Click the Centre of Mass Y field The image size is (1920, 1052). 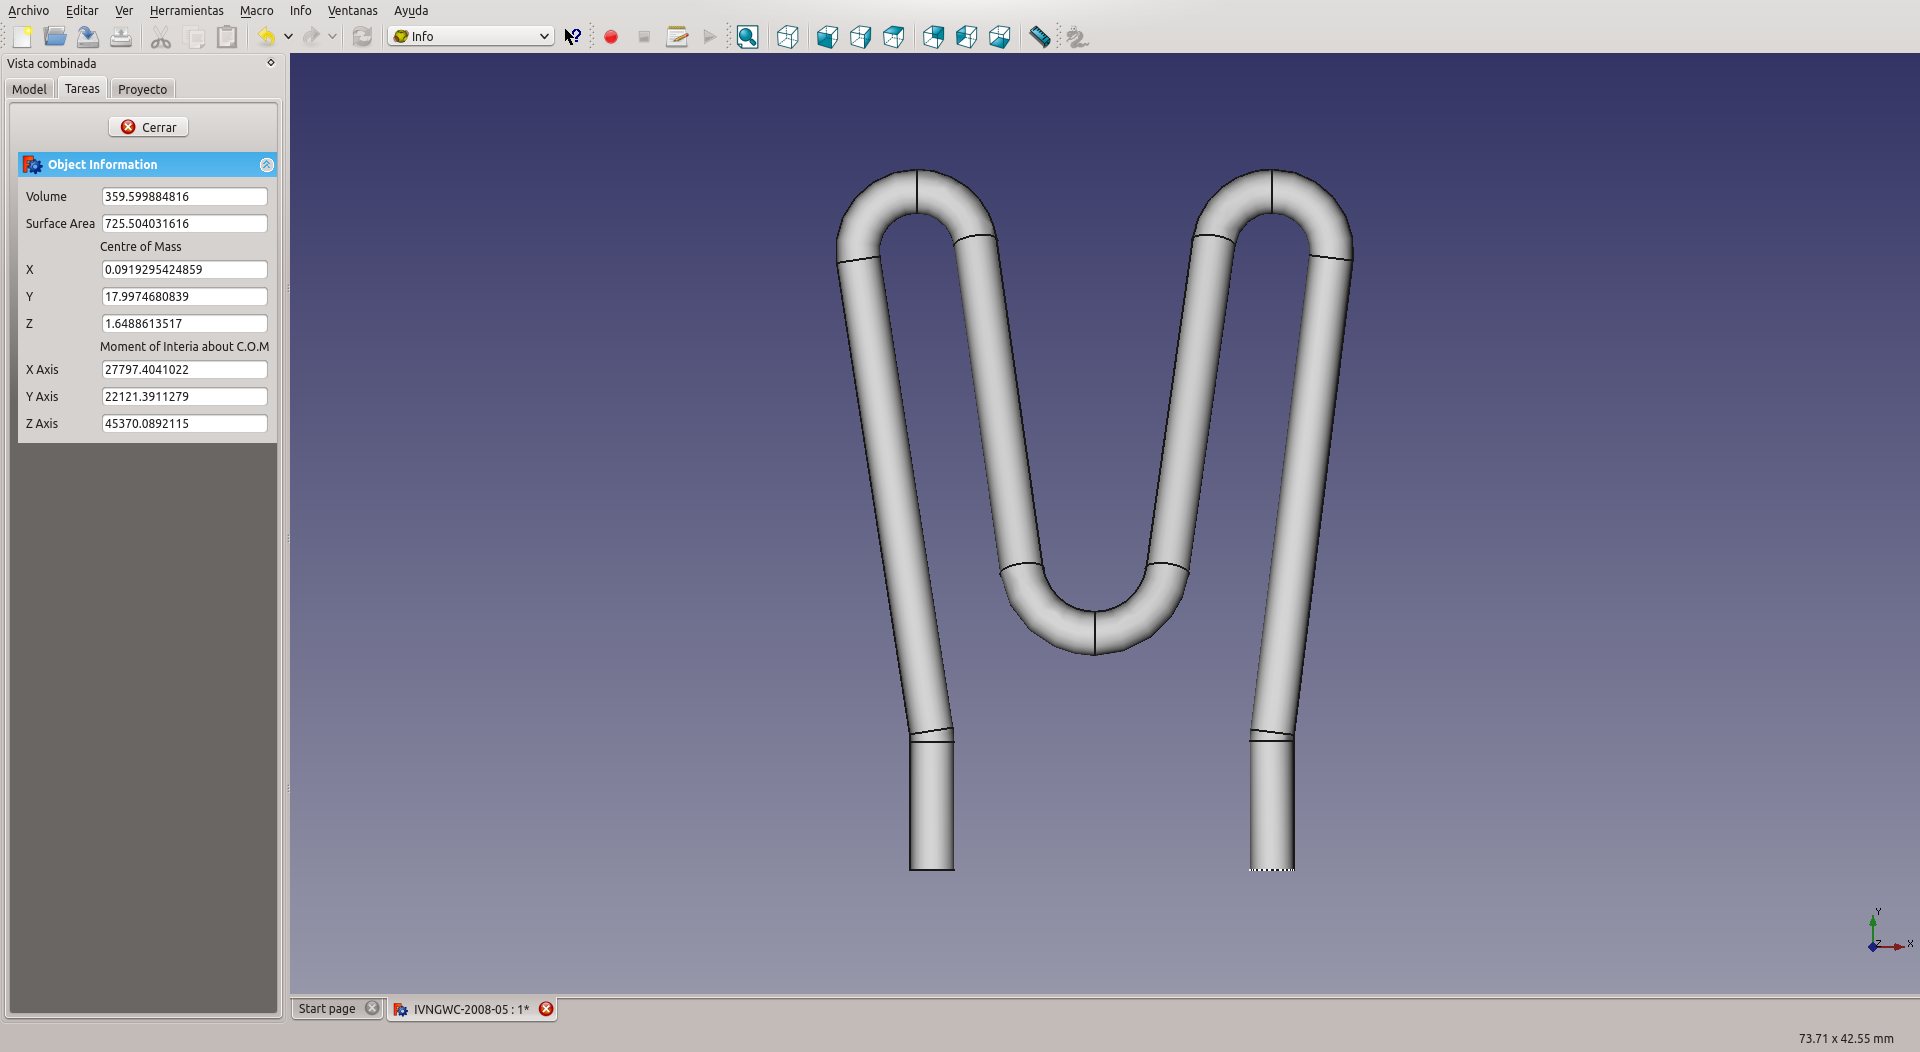(x=184, y=297)
